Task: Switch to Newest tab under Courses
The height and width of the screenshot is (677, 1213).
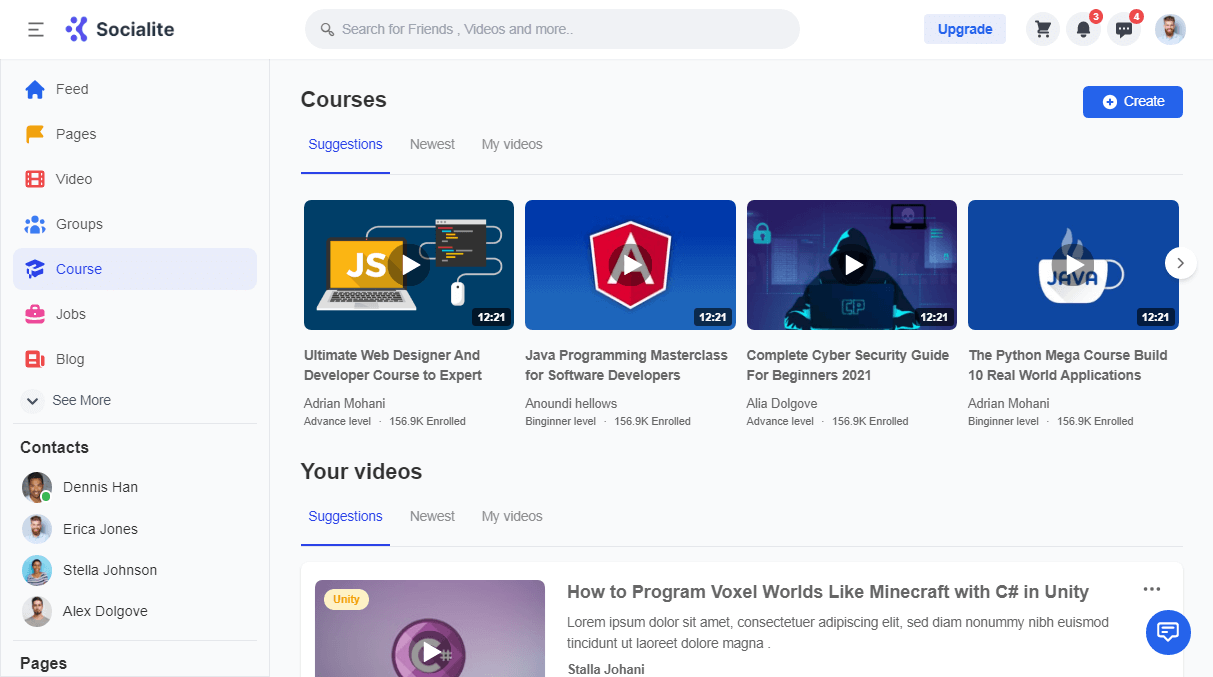Action: 432,144
